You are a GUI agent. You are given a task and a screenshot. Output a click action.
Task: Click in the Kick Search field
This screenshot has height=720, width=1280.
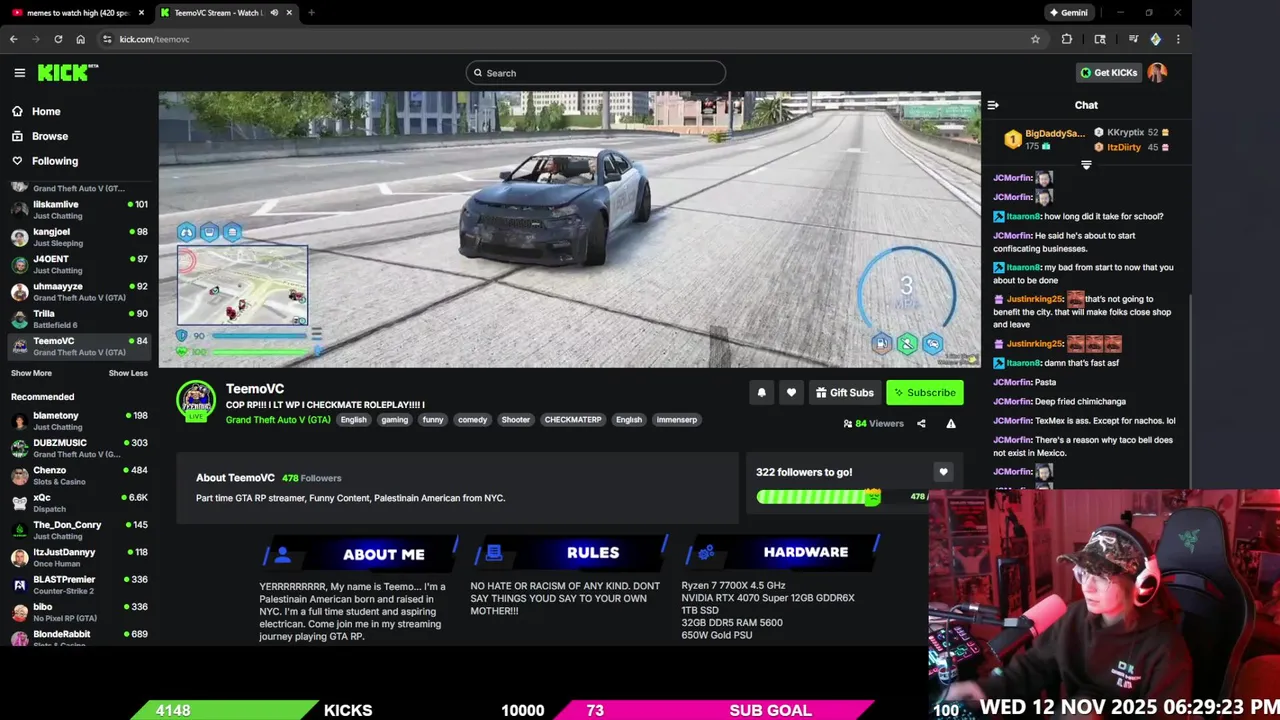[595, 73]
